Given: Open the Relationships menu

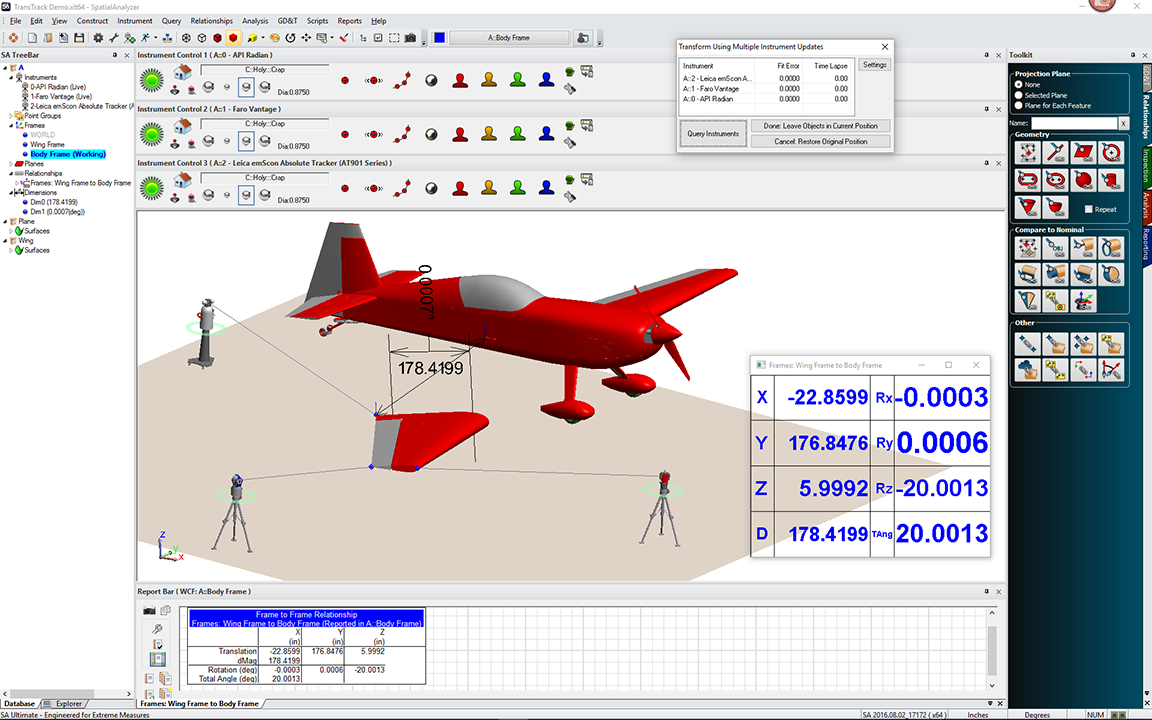Looking at the screenshot, I should click(211, 21).
